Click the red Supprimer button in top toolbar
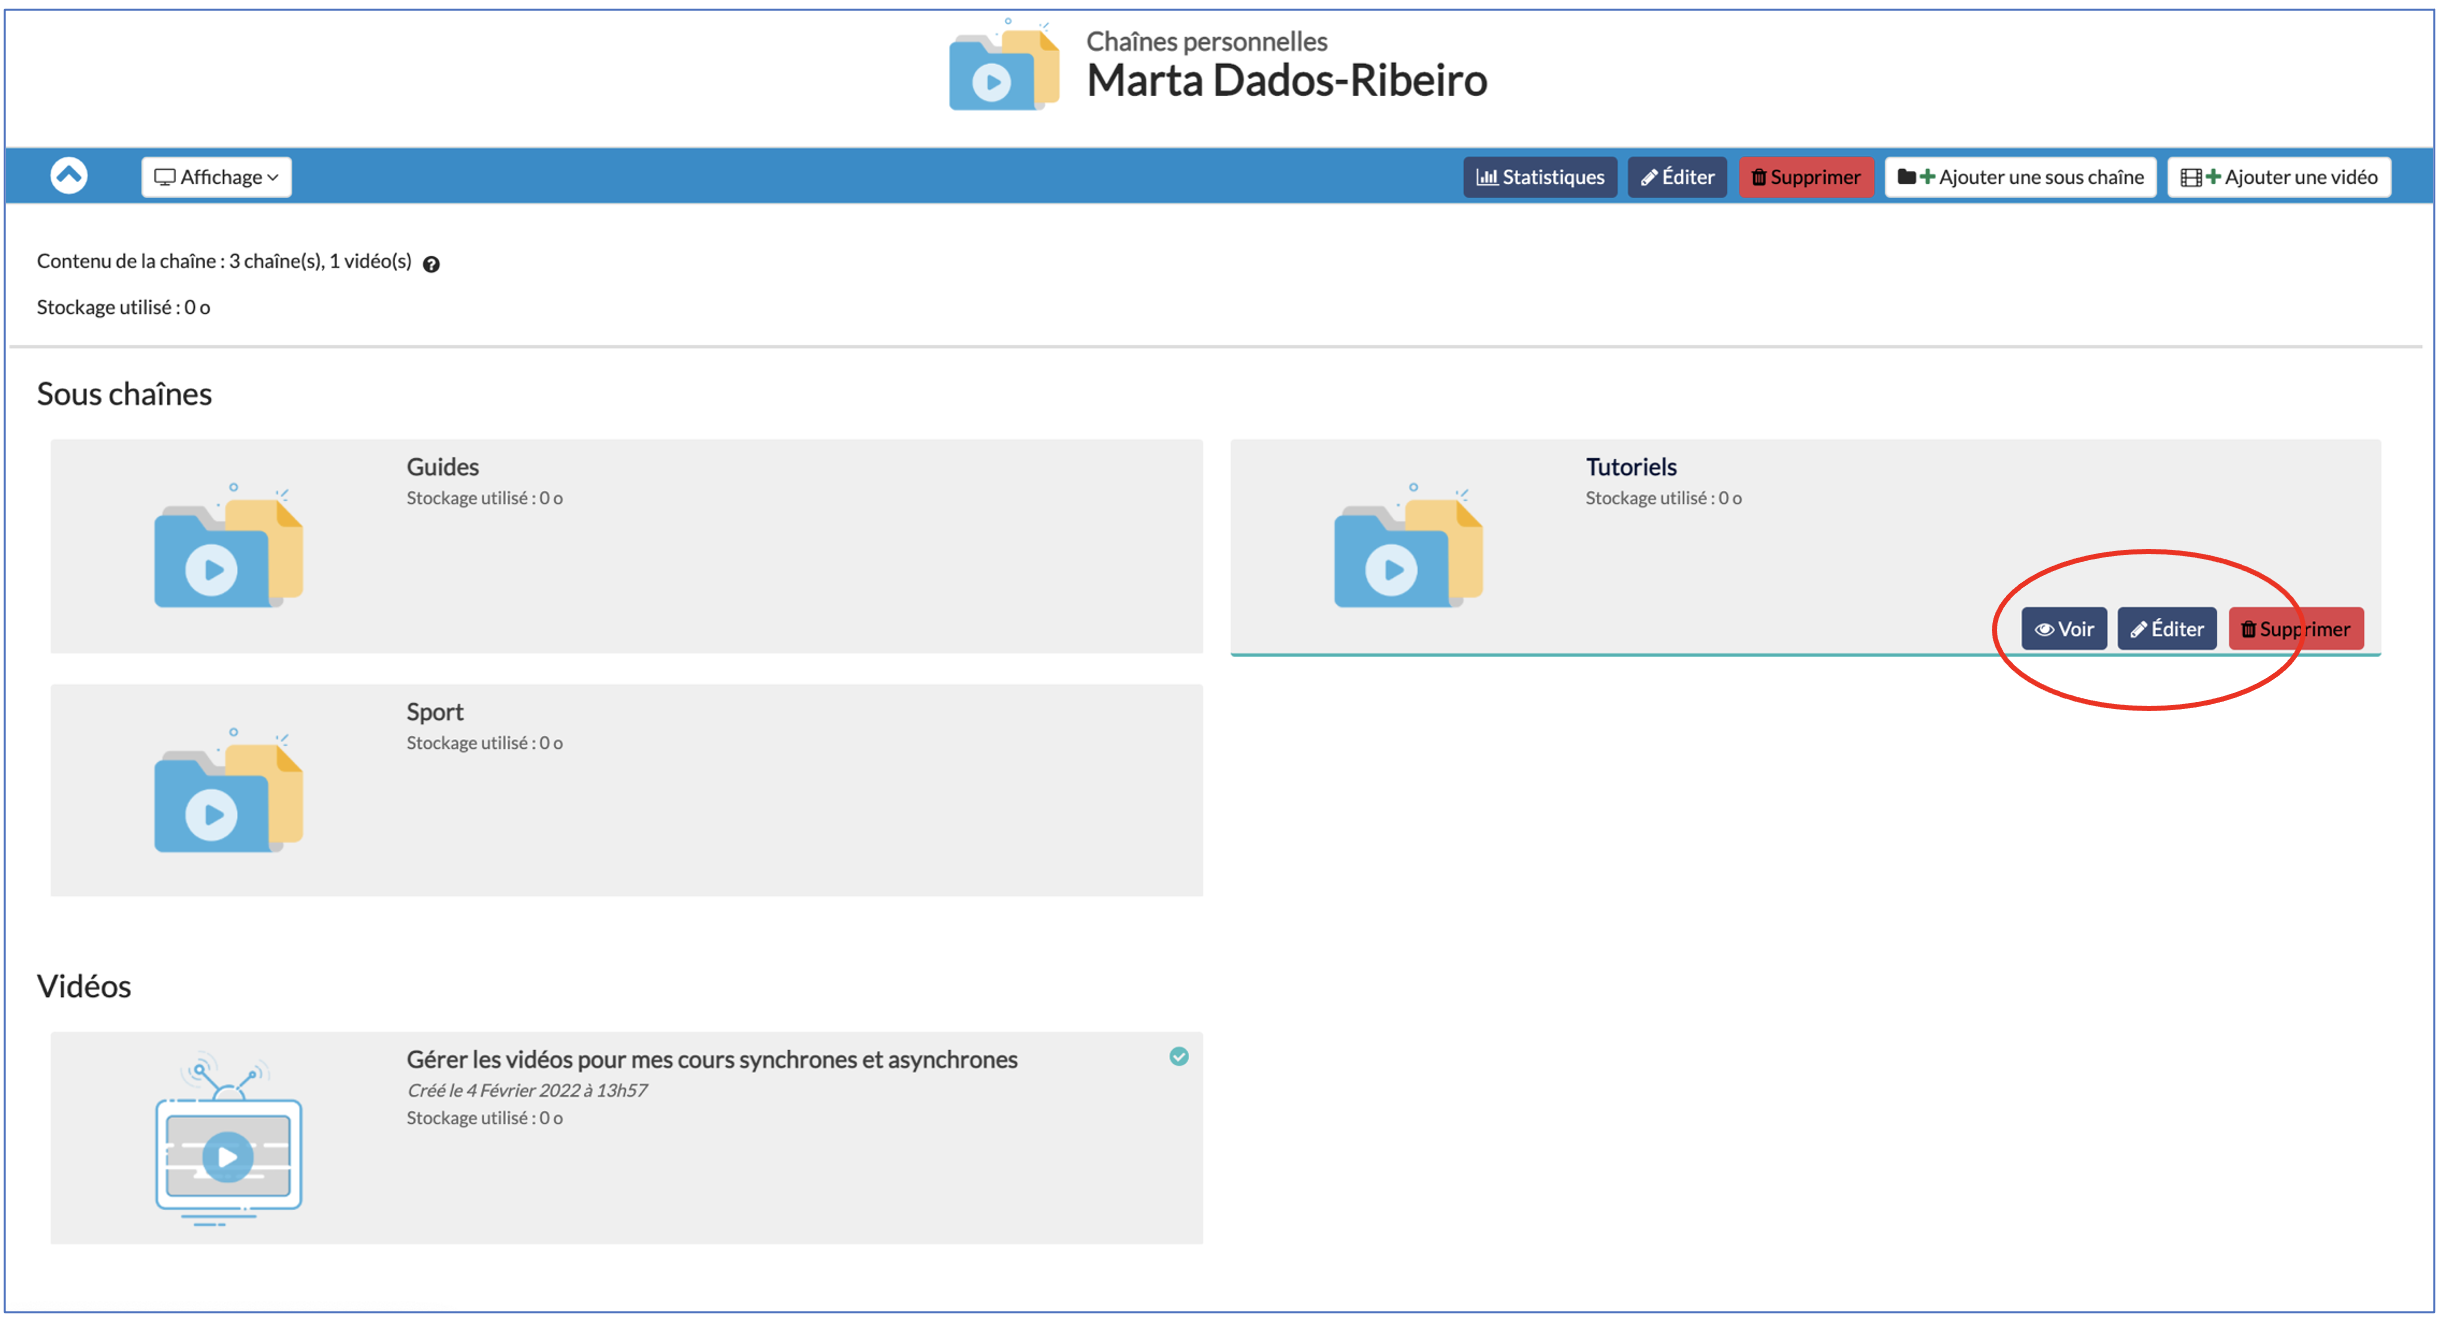This screenshot has width=2444, height=1320. pyautogui.click(x=1805, y=177)
